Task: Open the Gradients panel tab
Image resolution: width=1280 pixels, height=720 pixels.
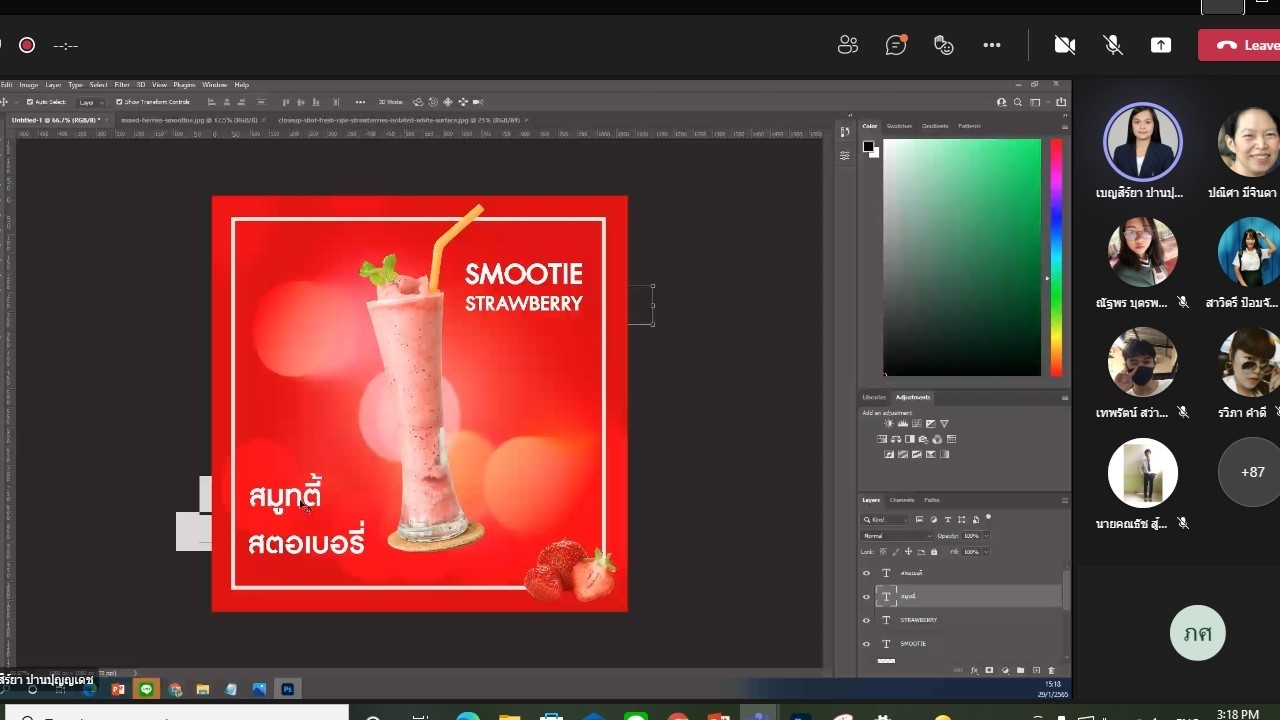Action: pyautogui.click(x=935, y=126)
